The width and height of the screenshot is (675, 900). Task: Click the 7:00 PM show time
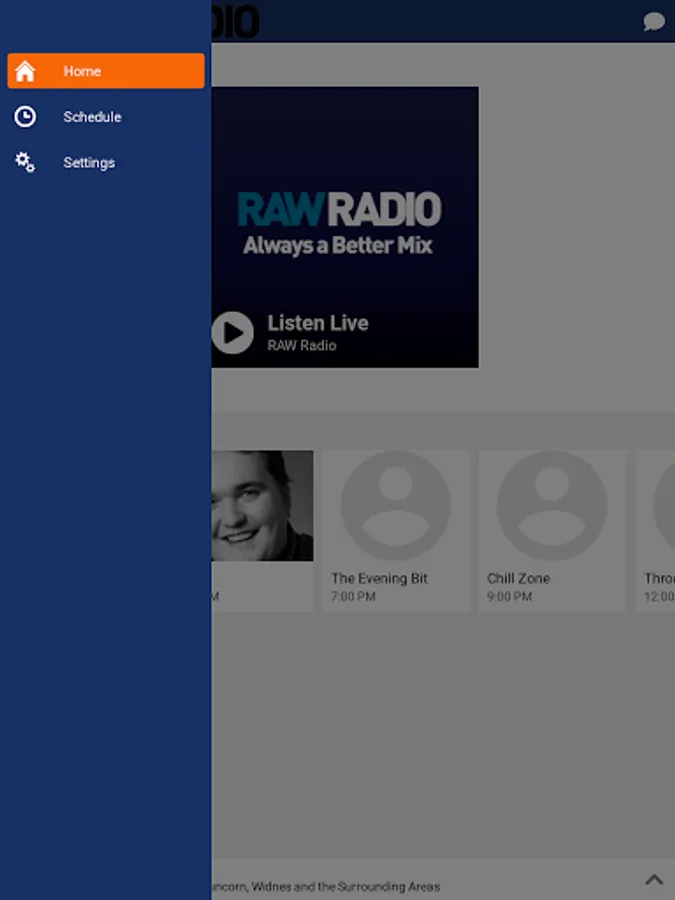tap(353, 596)
